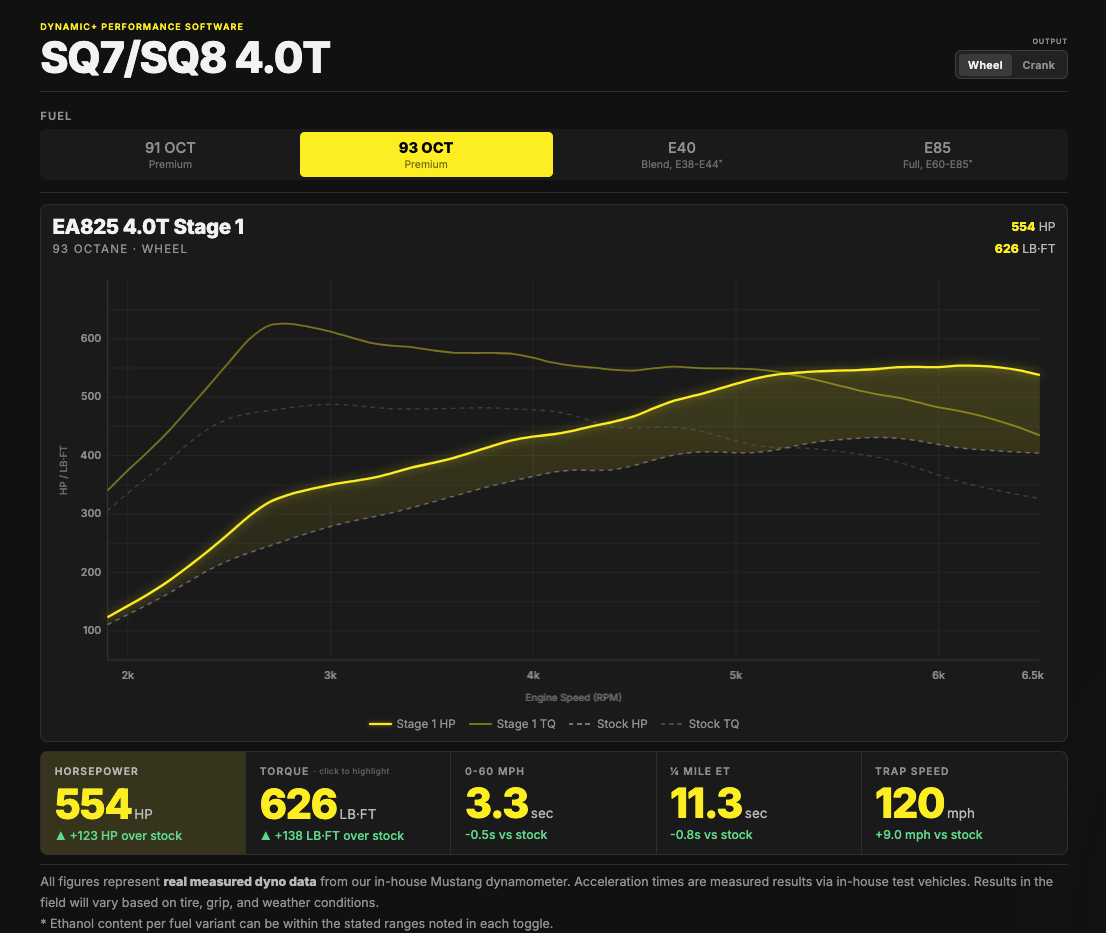Select E85 Full fuel option

(x=937, y=154)
